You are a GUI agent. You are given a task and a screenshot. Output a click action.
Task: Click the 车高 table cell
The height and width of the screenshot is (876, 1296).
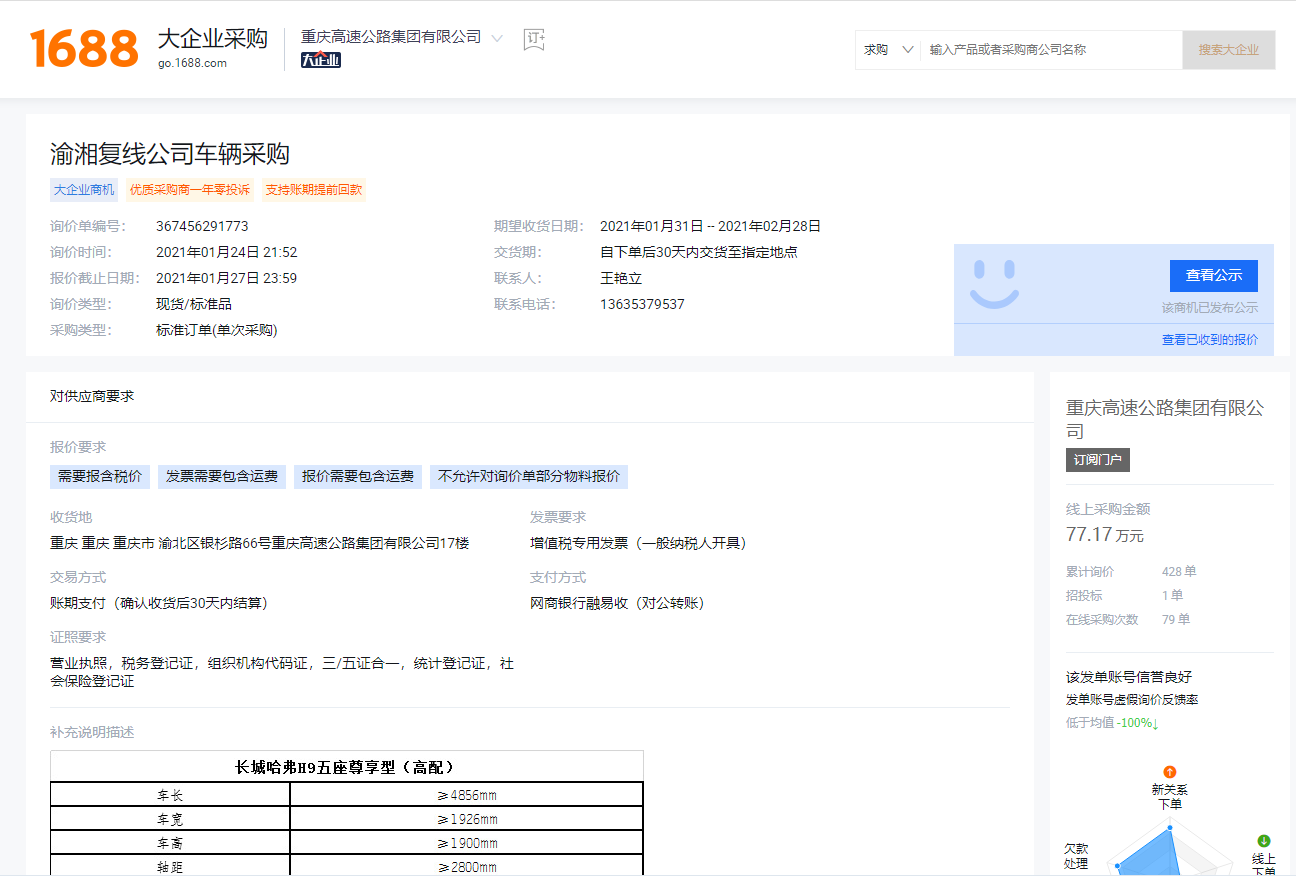[170, 843]
